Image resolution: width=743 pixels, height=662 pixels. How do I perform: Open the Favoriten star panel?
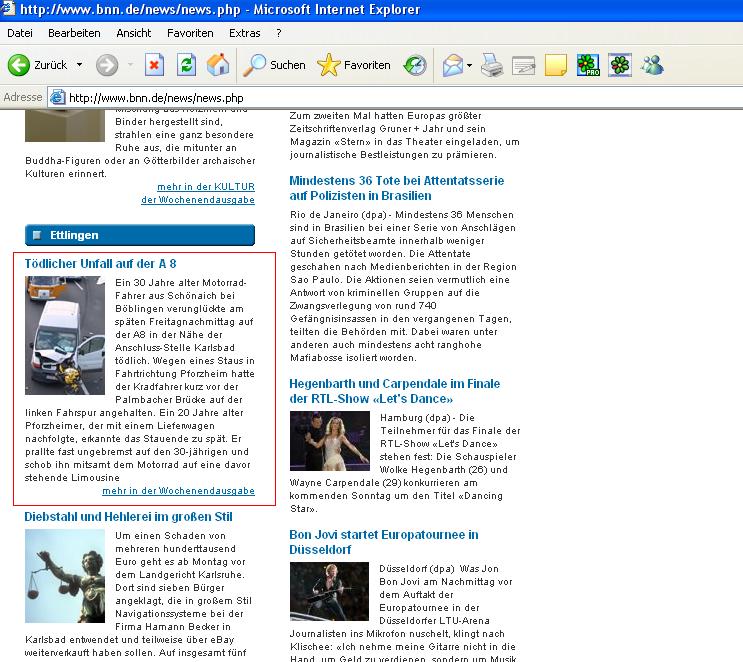coord(354,65)
